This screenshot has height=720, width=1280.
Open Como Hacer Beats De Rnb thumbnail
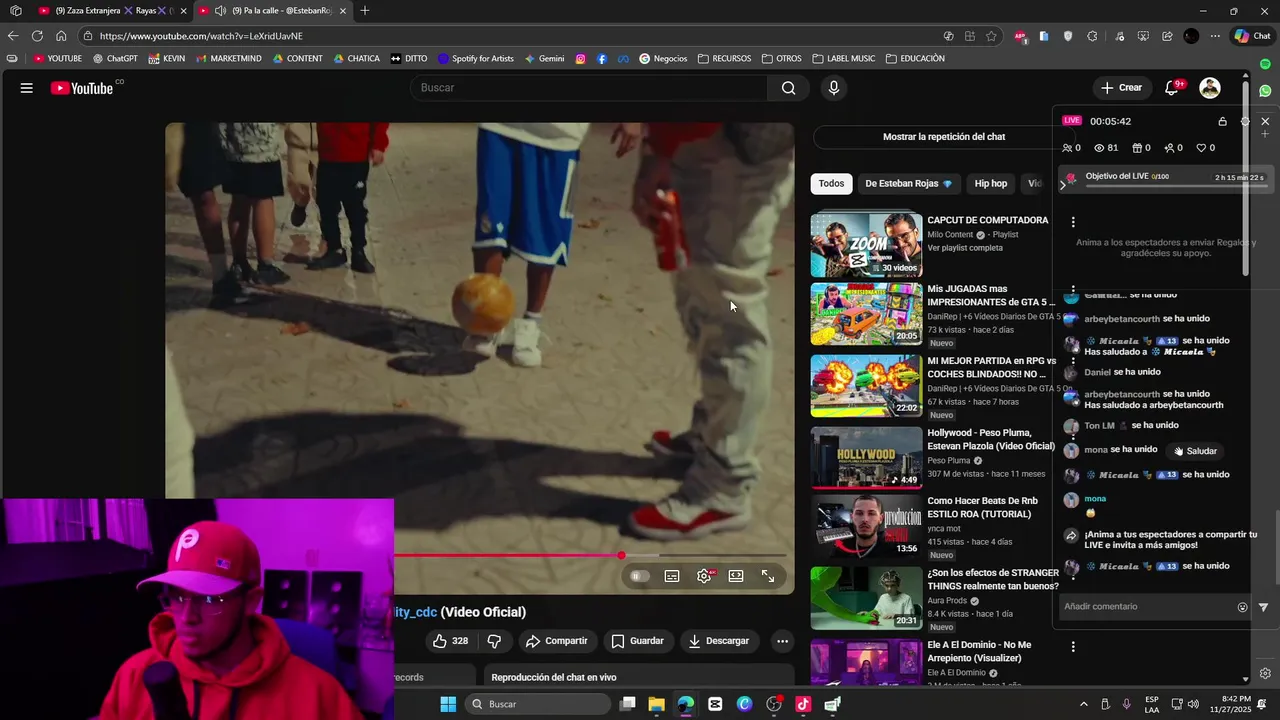coord(866,526)
